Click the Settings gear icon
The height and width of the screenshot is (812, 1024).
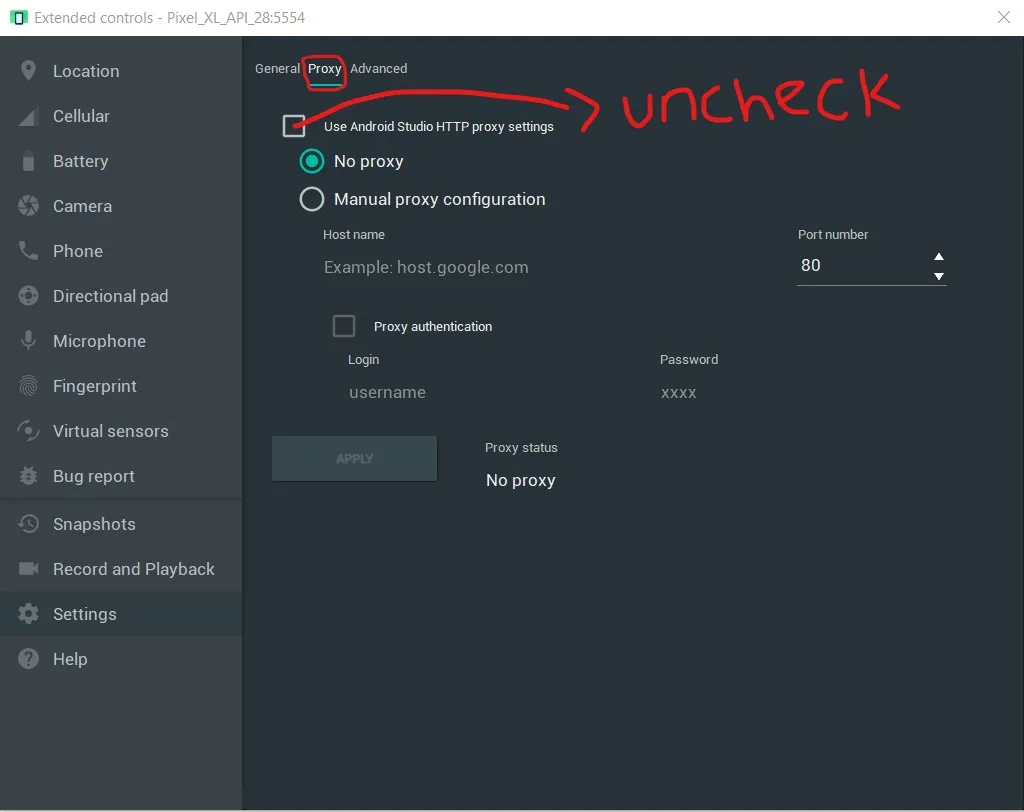28,613
